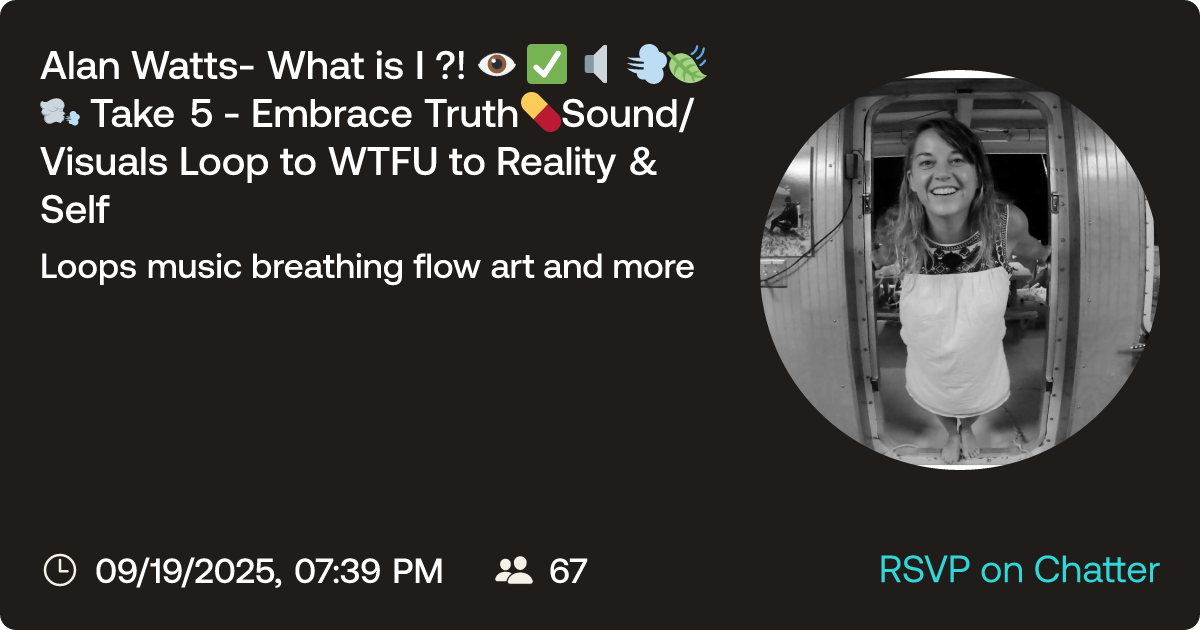The width and height of the screenshot is (1200, 630).
Task: Click the green check mark emoji
Action: (x=546, y=66)
